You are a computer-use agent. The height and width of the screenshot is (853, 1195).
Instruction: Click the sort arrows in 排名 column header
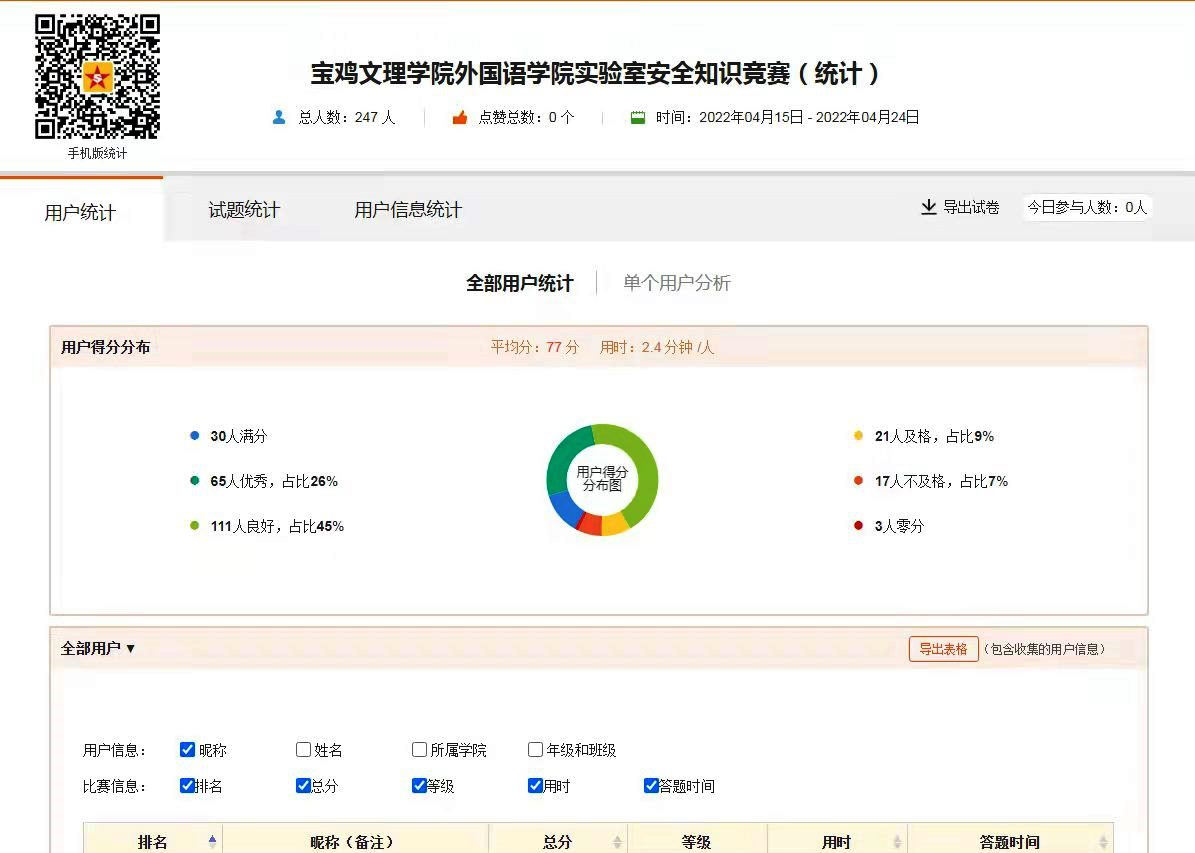[x=212, y=842]
